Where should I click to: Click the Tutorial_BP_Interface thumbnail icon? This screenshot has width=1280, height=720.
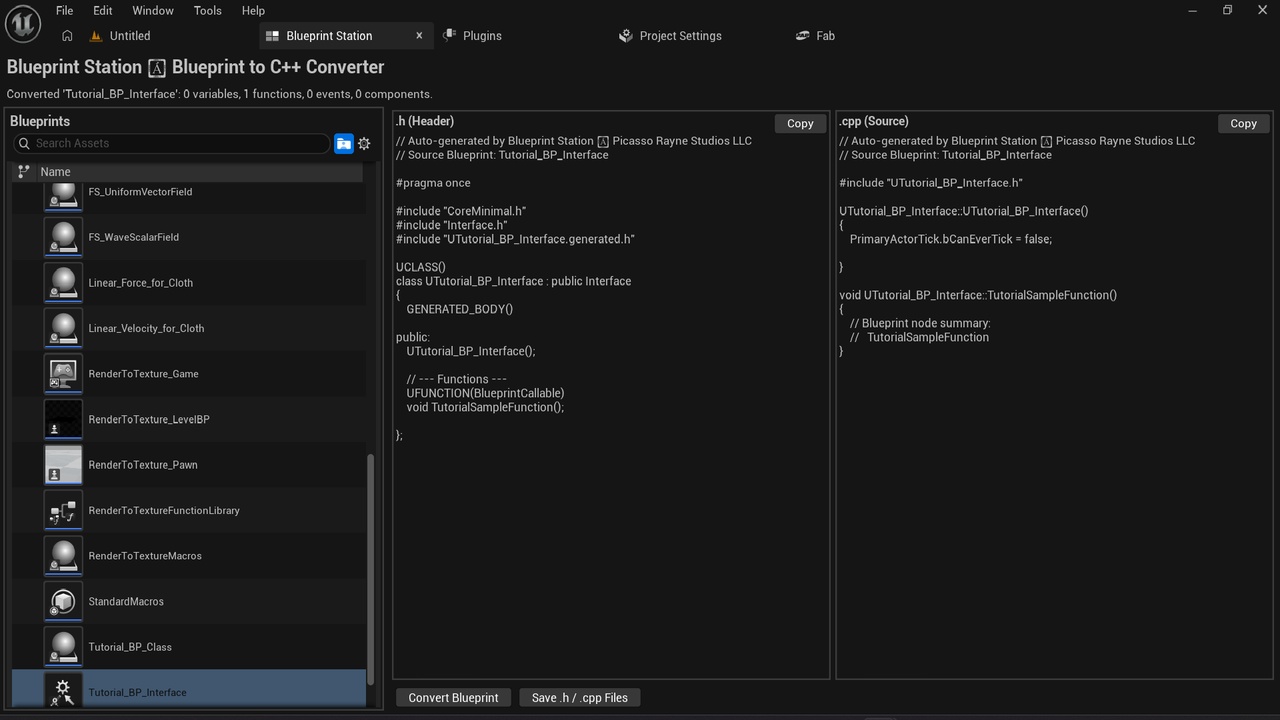64,690
